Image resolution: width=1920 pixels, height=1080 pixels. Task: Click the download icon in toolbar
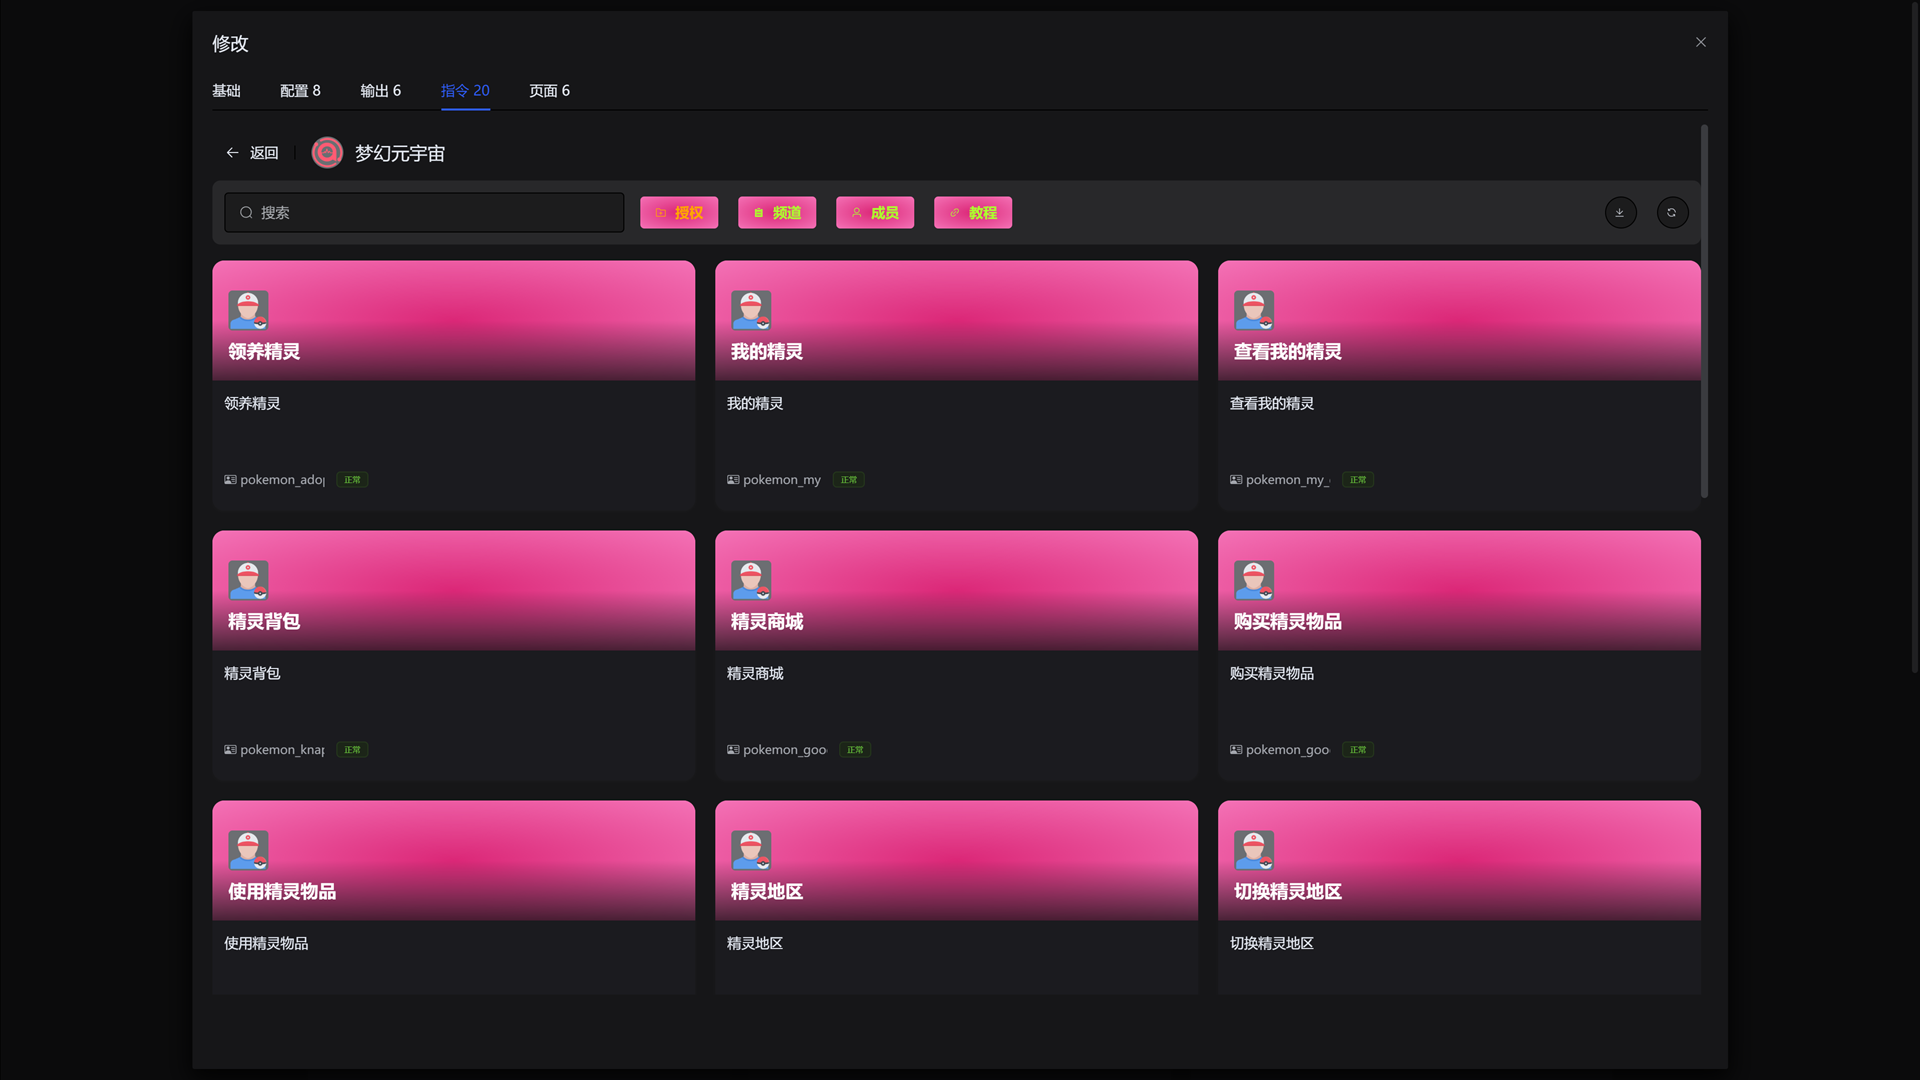click(x=1620, y=212)
